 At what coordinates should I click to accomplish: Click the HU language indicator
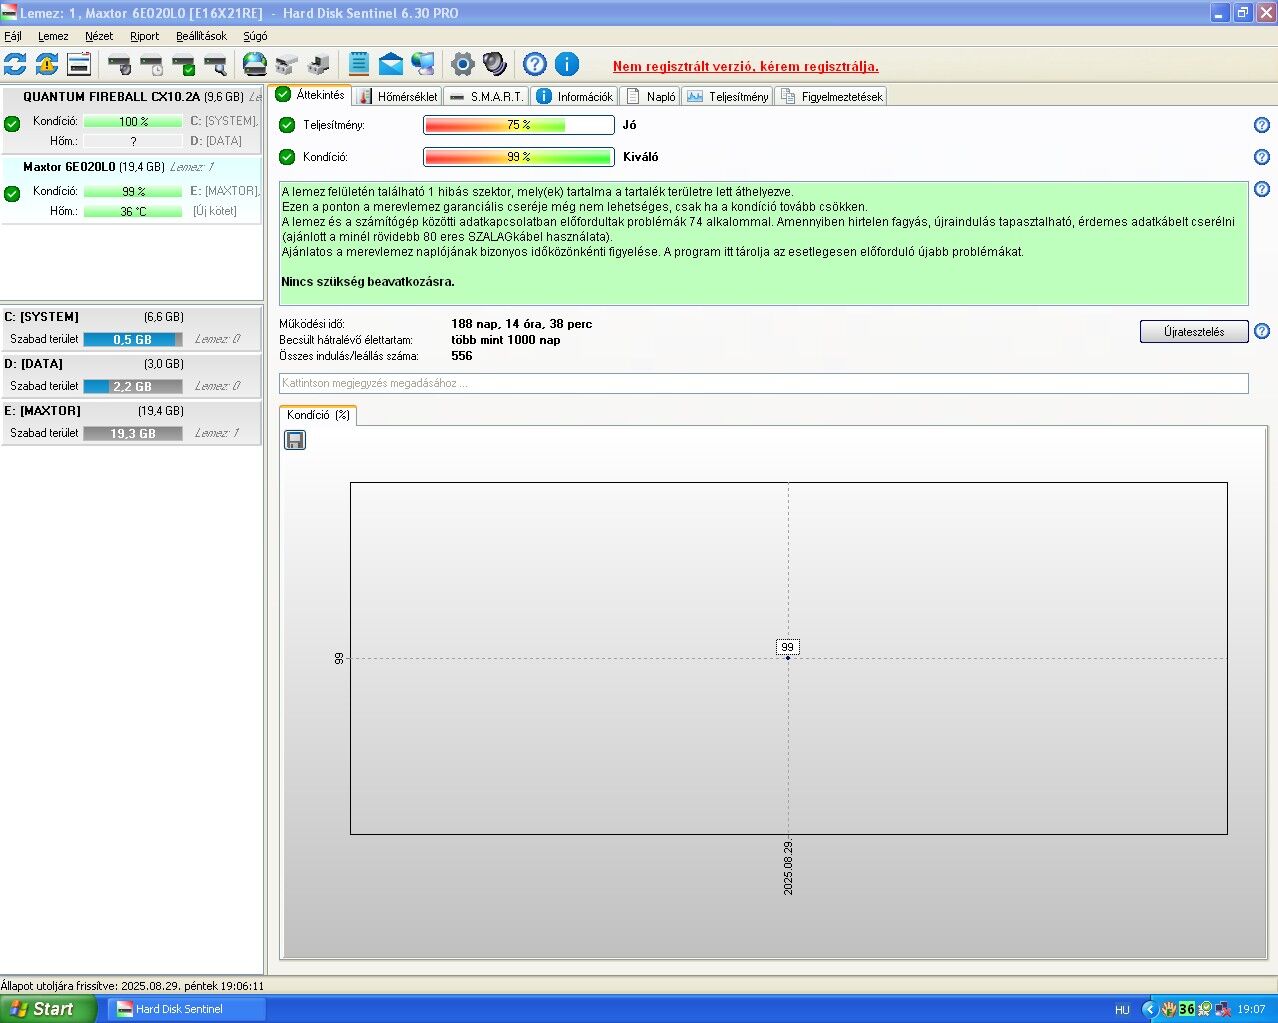click(x=1122, y=1010)
